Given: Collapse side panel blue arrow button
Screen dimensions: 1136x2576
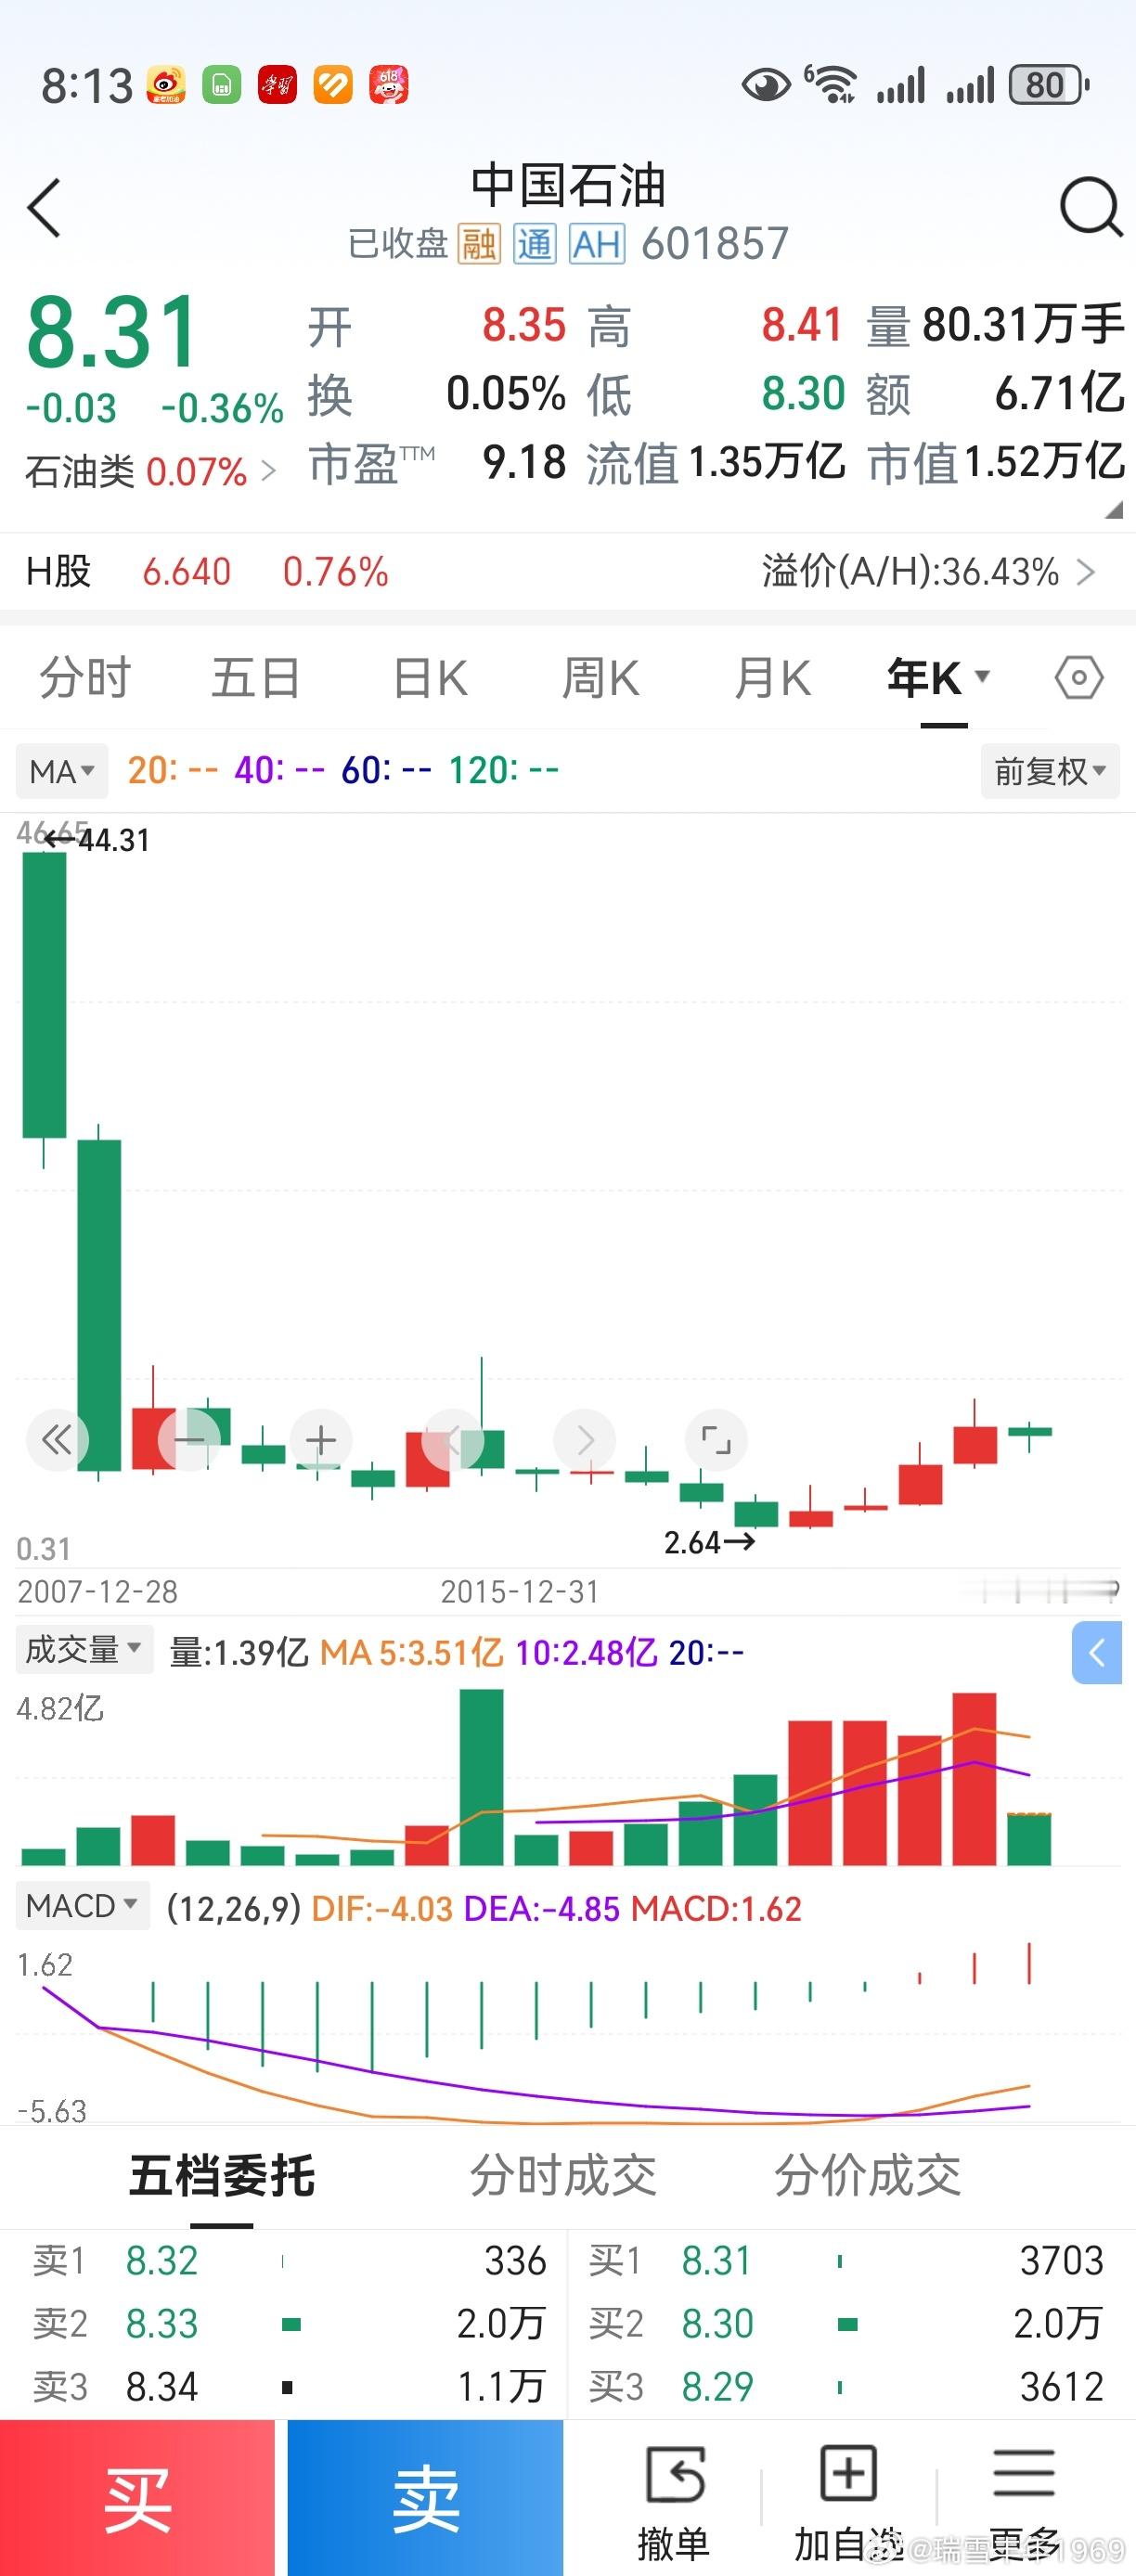Looking at the screenshot, I should (1097, 1653).
